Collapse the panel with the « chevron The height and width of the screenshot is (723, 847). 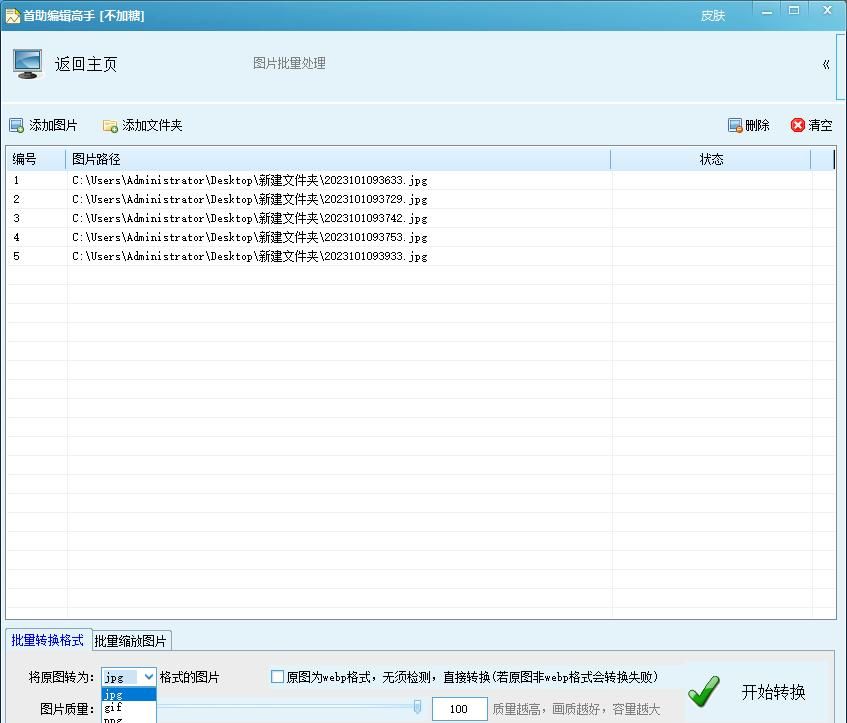pyautogui.click(x=826, y=65)
